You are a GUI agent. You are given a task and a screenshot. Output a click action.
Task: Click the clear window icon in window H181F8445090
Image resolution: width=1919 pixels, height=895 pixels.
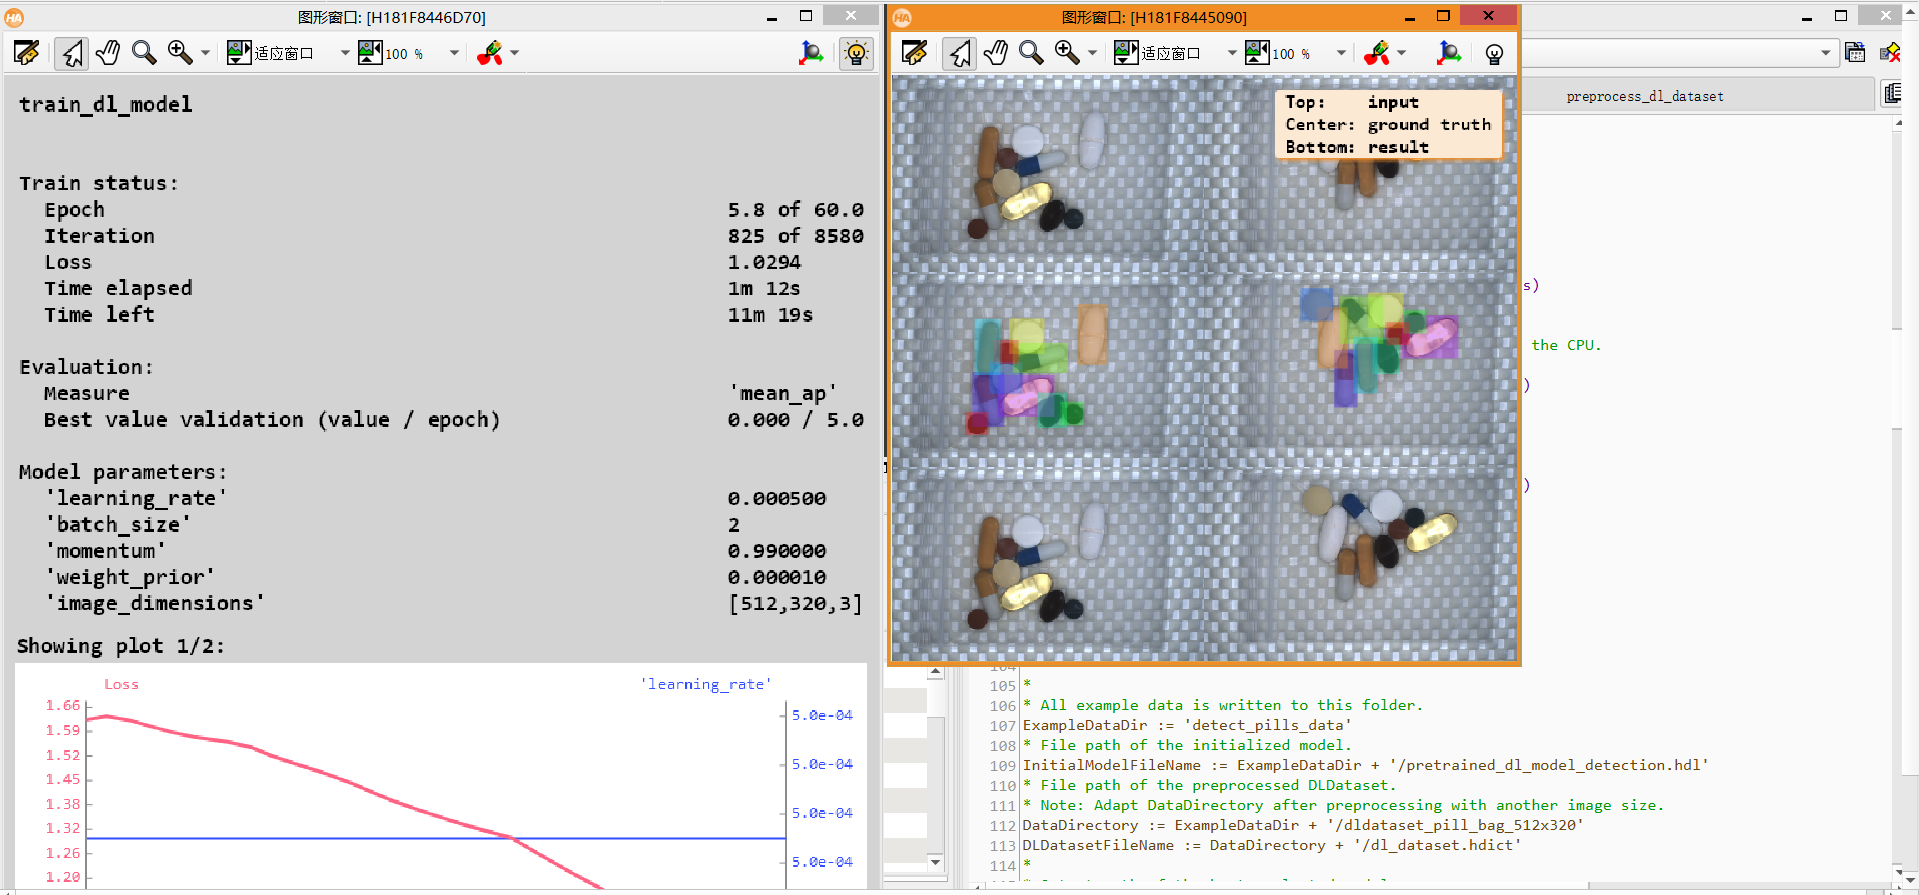coord(914,53)
